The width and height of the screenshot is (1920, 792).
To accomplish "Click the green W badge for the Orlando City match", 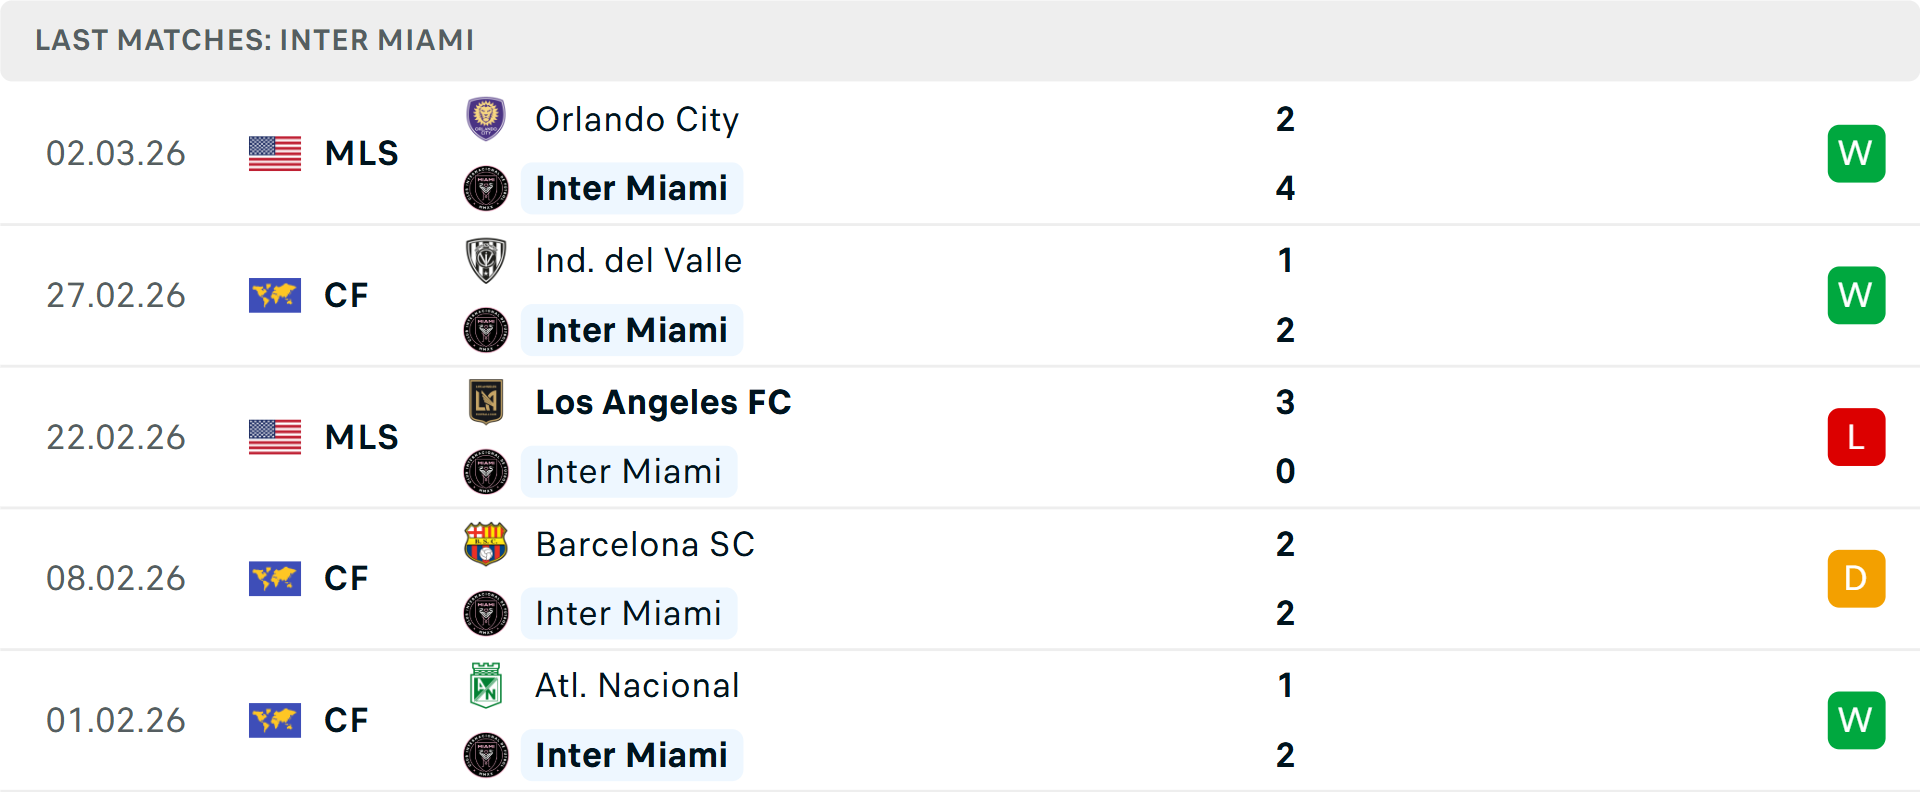I will 1856,153.
